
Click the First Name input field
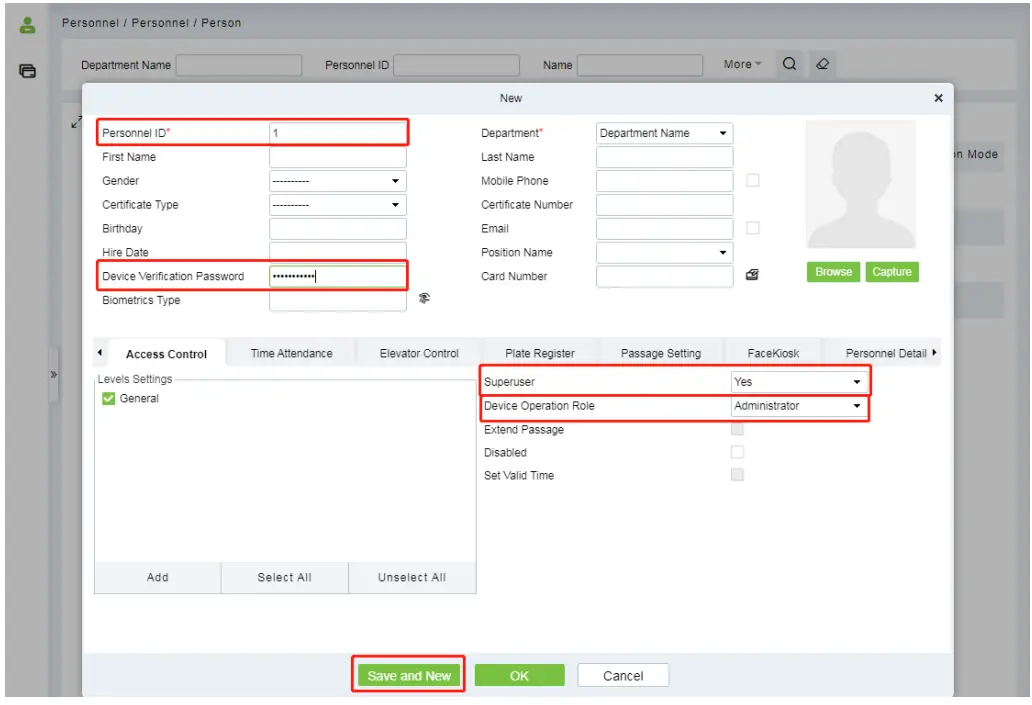(338, 157)
